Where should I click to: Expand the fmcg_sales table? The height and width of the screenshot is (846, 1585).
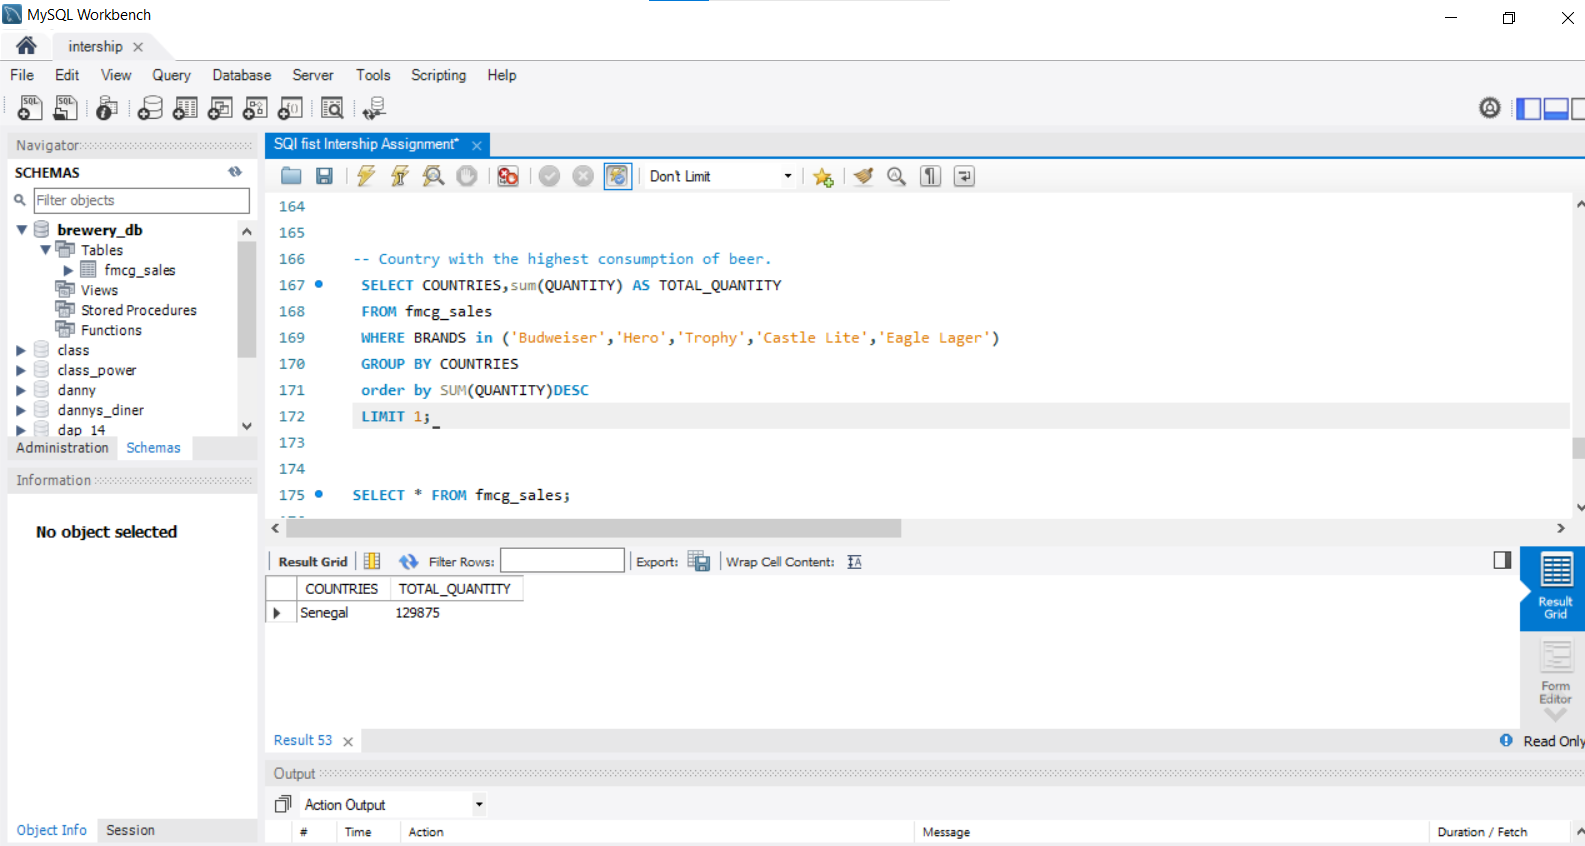(68, 270)
